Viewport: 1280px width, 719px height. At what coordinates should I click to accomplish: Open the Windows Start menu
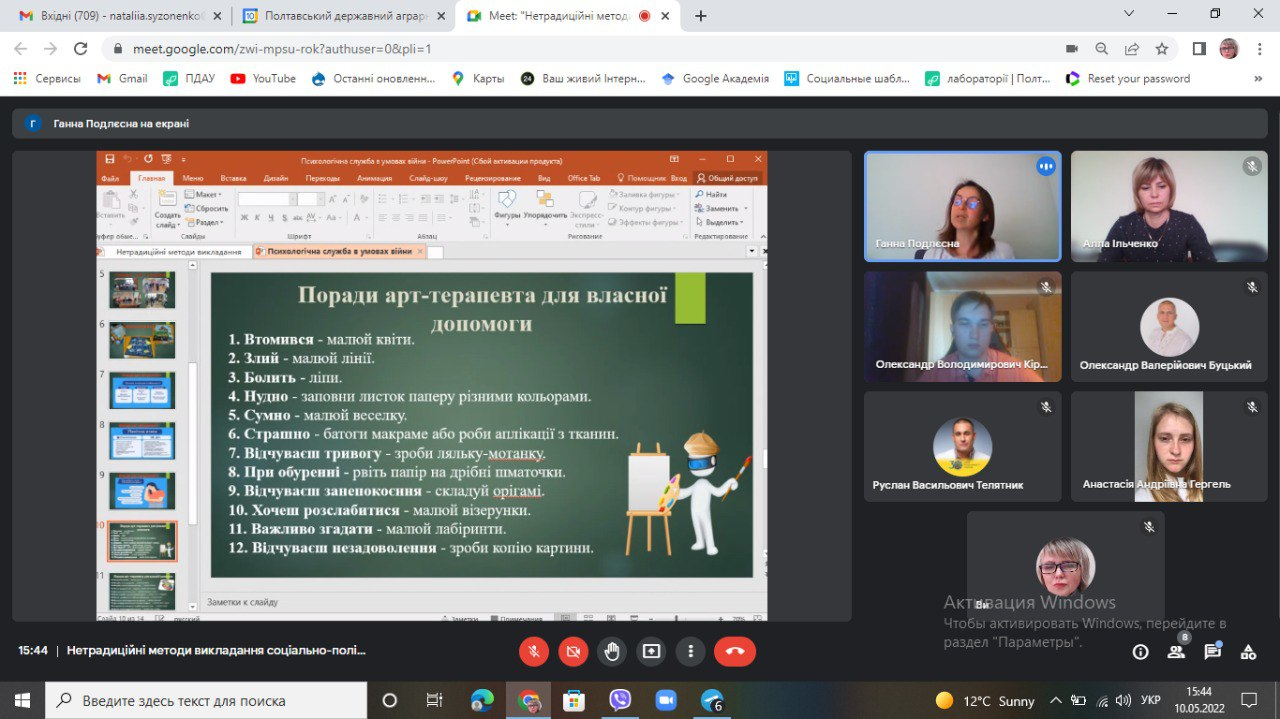22,700
